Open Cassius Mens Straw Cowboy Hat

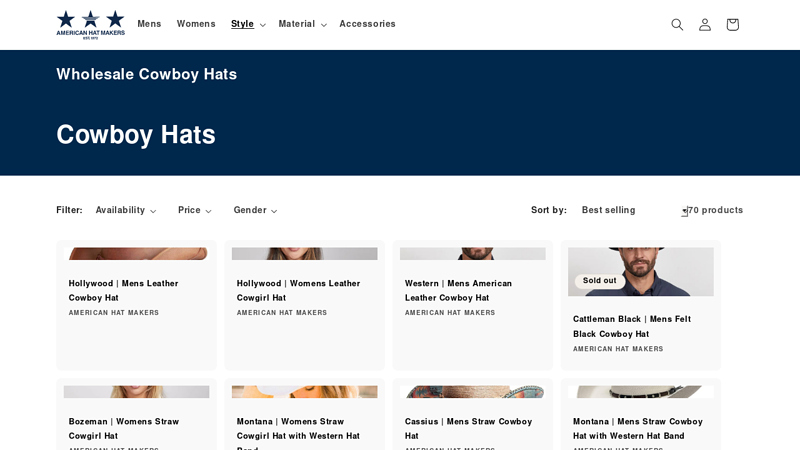click(468, 429)
